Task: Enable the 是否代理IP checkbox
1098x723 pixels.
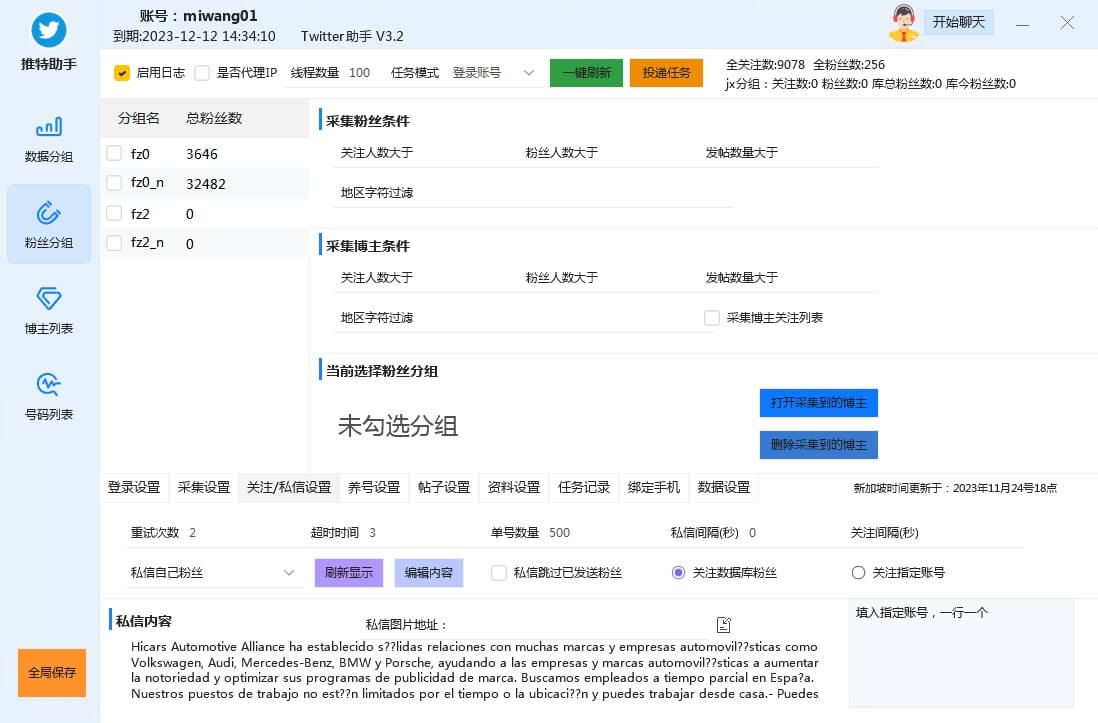Action: [202, 73]
